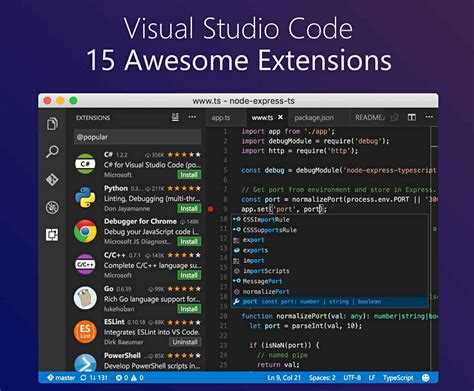Click the @popular extensions search field
The width and height of the screenshot is (474, 391).
pyautogui.click(x=137, y=137)
